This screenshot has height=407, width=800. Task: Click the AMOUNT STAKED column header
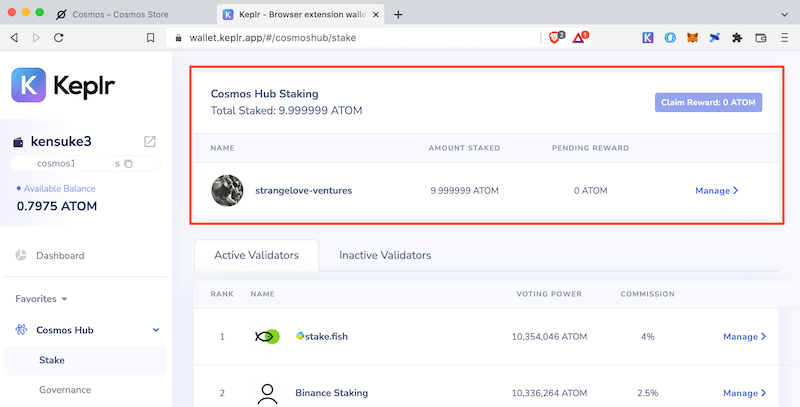tap(464, 148)
